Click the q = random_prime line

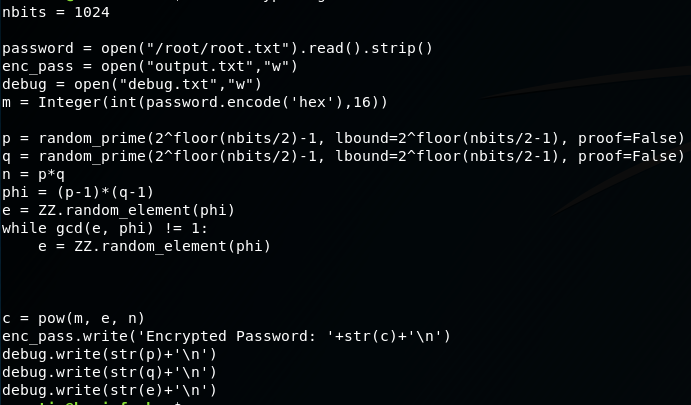coord(343,156)
